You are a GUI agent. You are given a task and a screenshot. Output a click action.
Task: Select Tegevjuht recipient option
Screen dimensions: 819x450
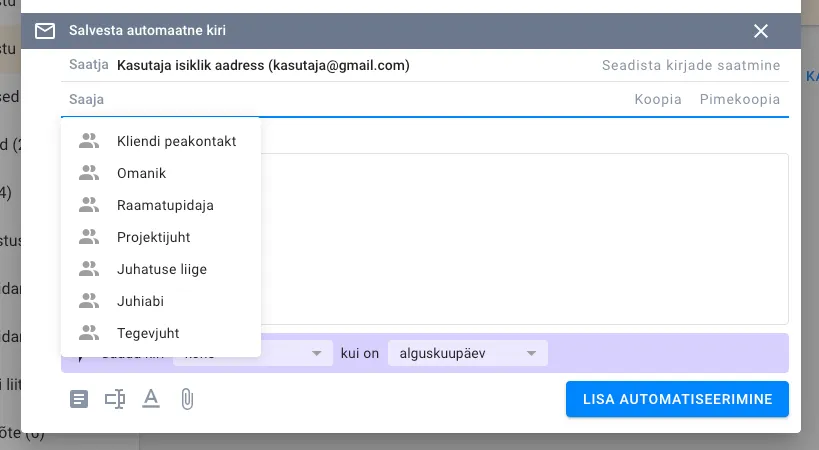pyautogui.click(x=148, y=333)
